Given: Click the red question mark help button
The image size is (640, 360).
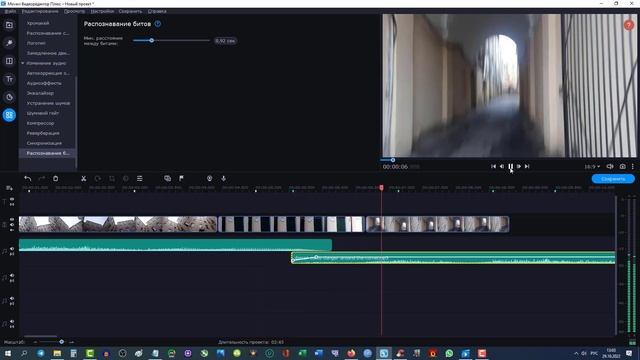Looking at the screenshot, I should (x=629, y=25).
